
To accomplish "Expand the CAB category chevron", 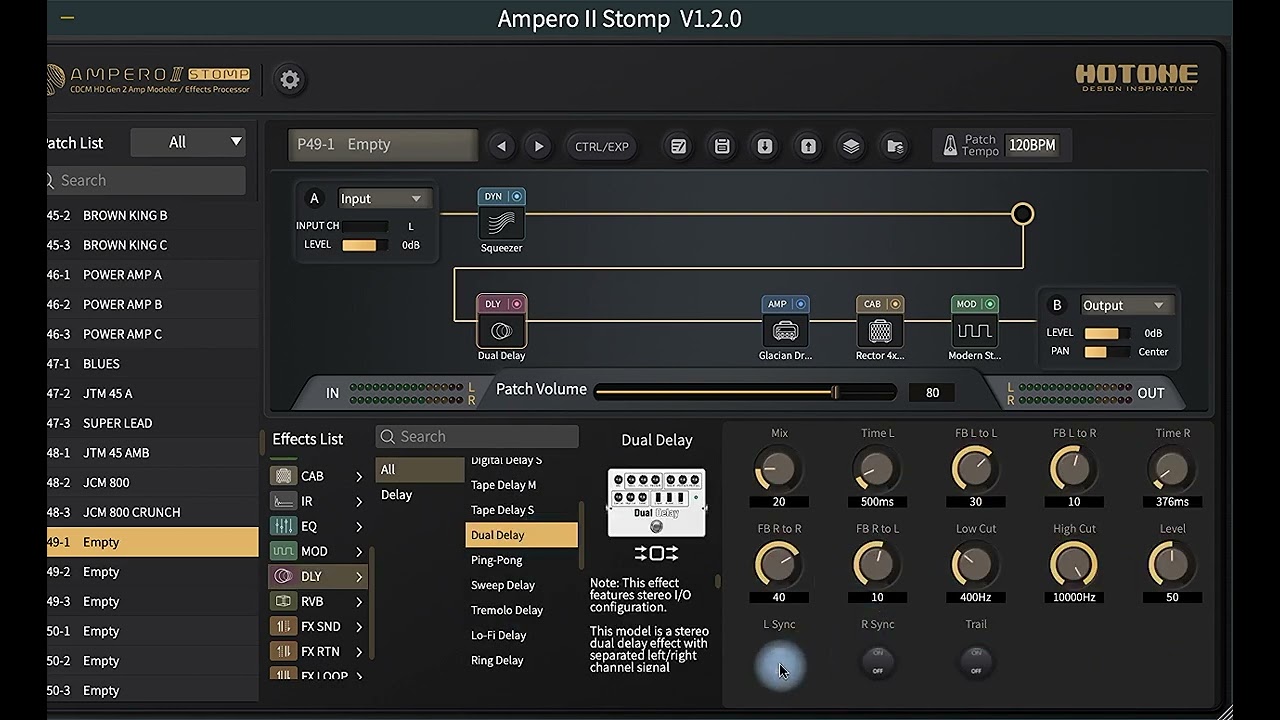I will coord(359,476).
